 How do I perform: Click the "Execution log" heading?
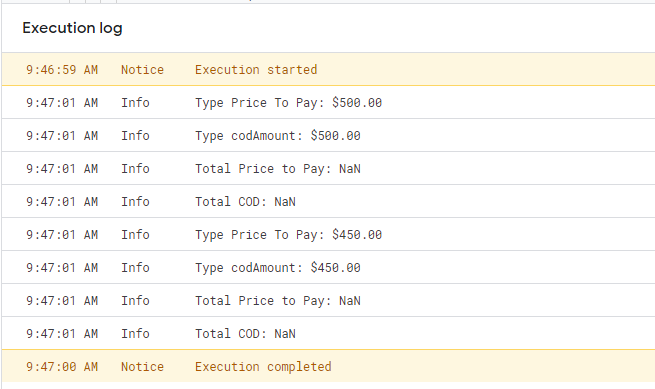click(72, 28)
